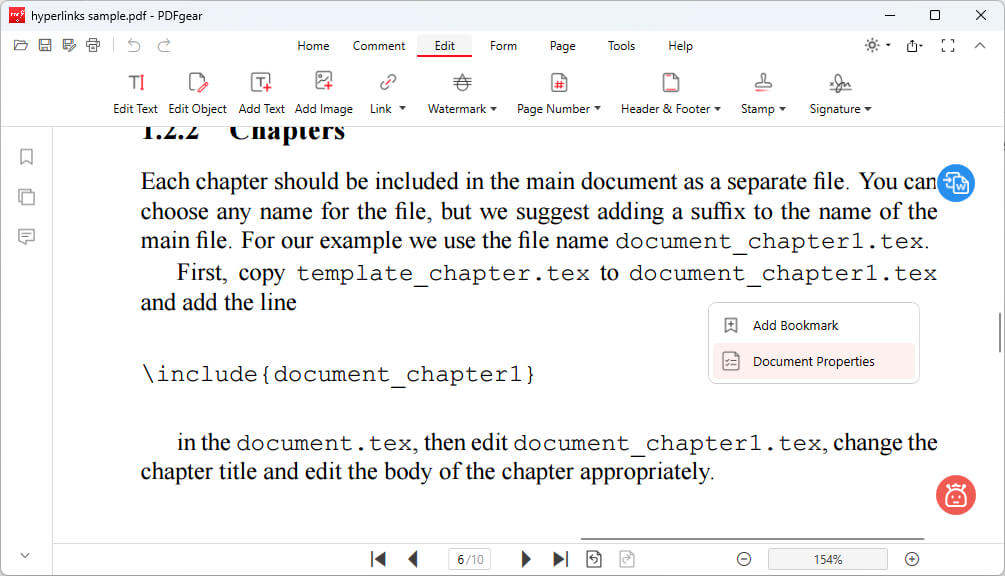Viewport: 1005px width, 576px height.
Task: Open the bookmarks panel in the left sidebar
Action: 26,157
